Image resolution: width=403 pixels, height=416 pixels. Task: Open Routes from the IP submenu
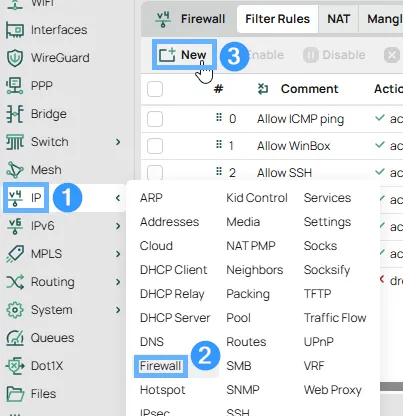tap(246, 342)
